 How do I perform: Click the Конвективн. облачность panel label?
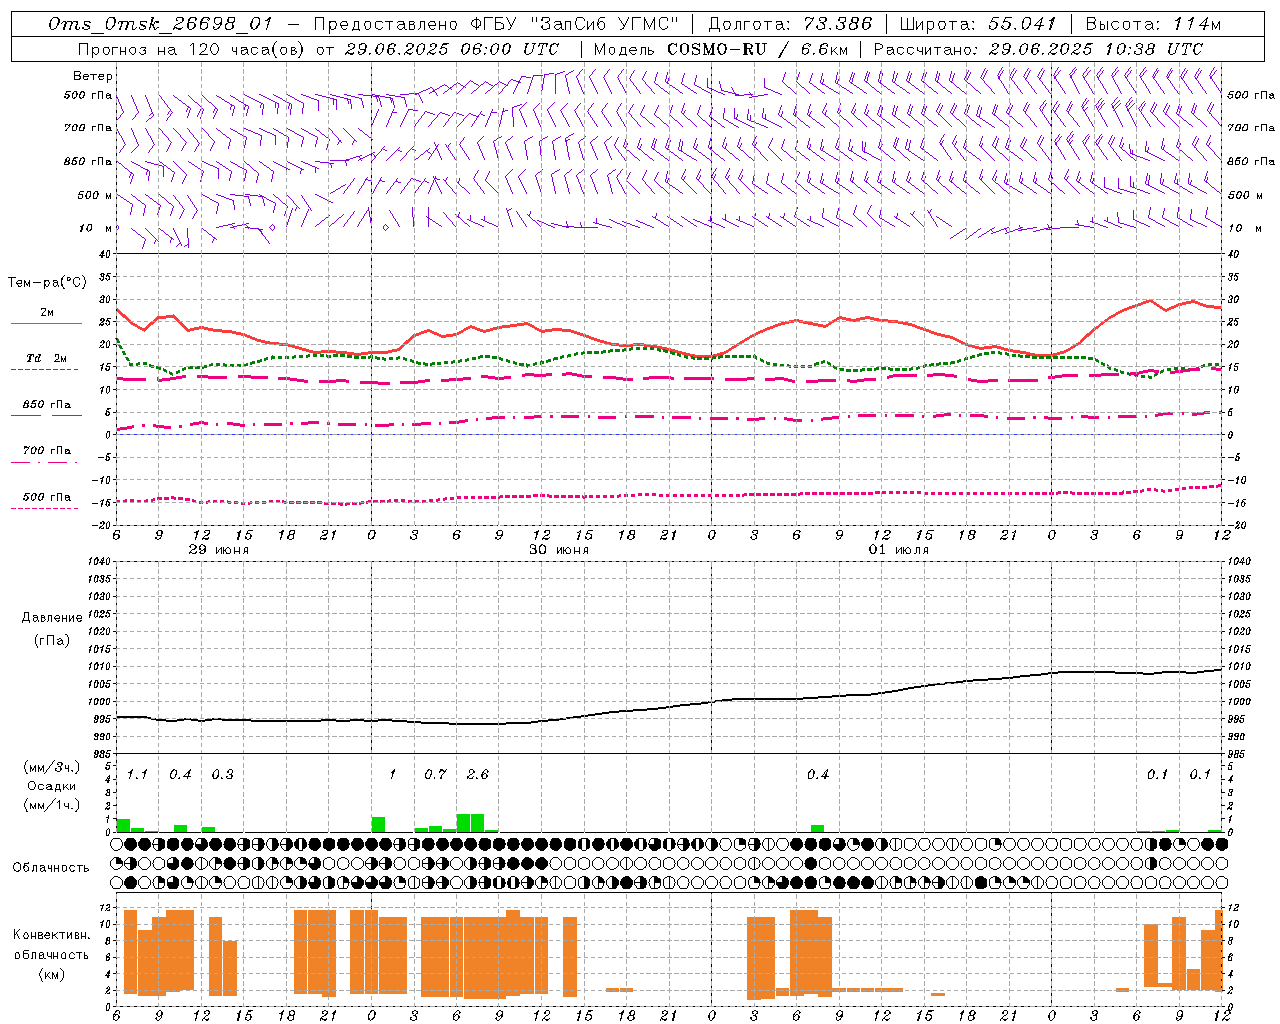pyautogui.click(x=51, y=954)
